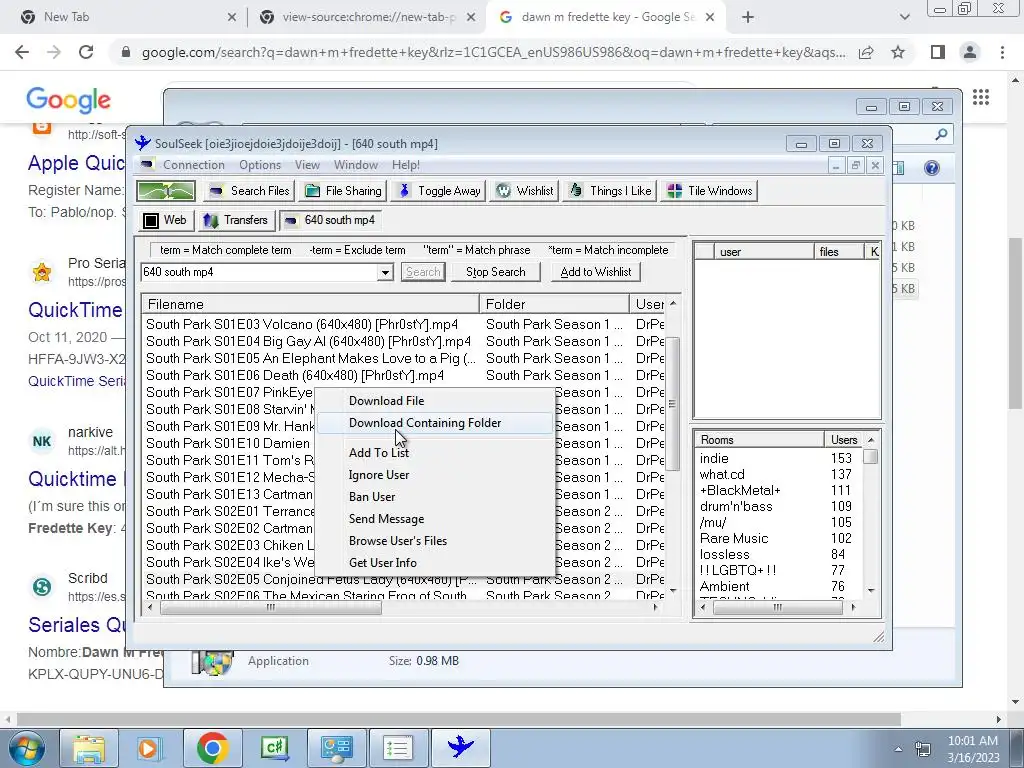Open the Window menu
The image size is (1024, 768).
(x=356, y=165)
